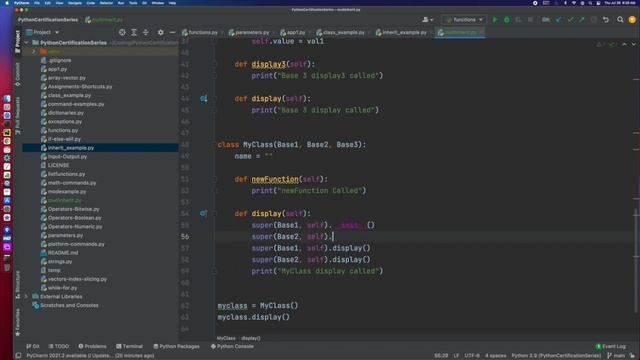The height and width of the screenshot is (360, 640).
Task: Open Search Everywhere magnifier icon
Action: pos(620,20)
